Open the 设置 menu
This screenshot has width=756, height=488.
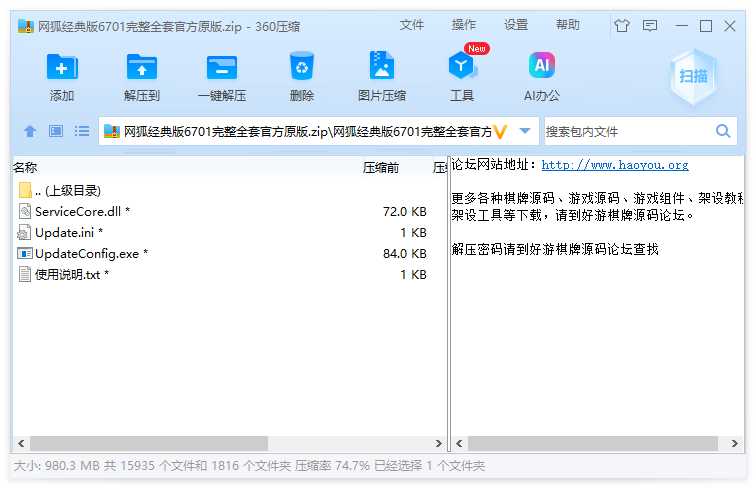click(516, 25)
